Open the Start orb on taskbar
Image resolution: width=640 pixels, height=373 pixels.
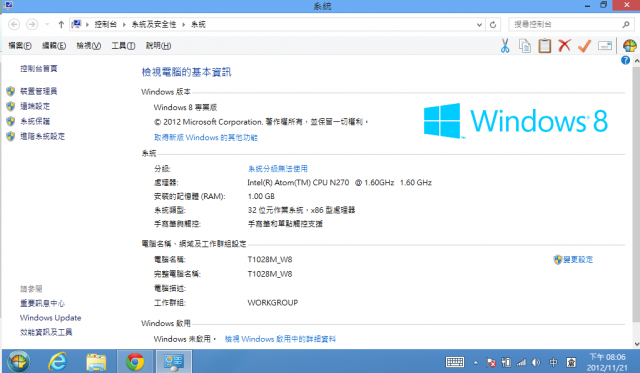[18, 362]
